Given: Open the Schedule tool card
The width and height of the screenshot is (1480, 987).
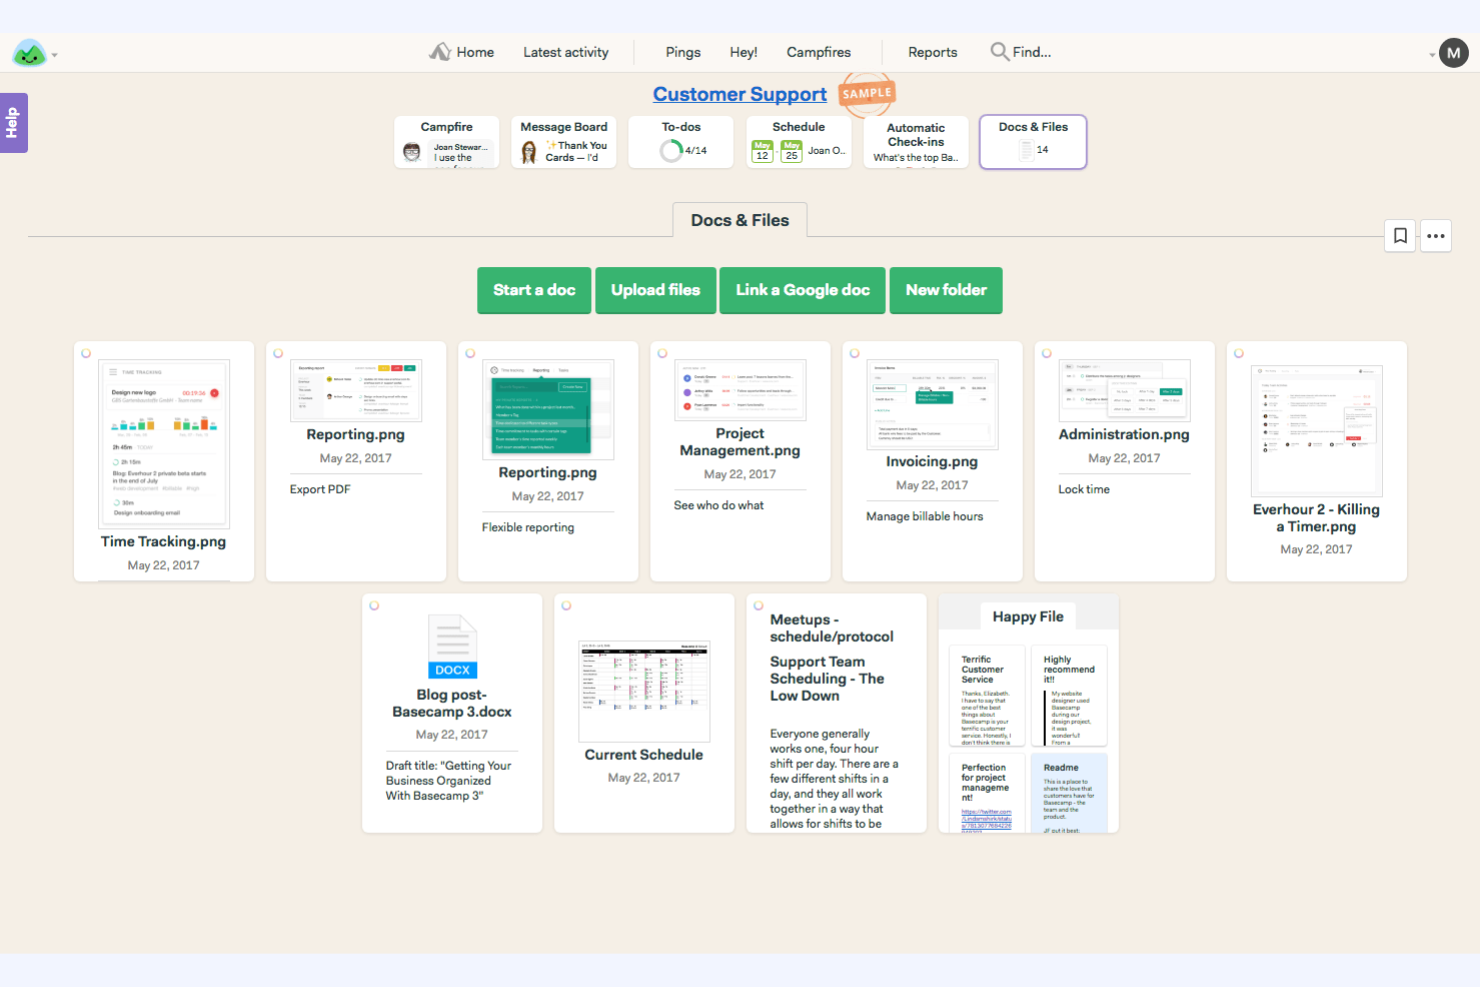Looking at the screenshot, I should click(798, 141).
